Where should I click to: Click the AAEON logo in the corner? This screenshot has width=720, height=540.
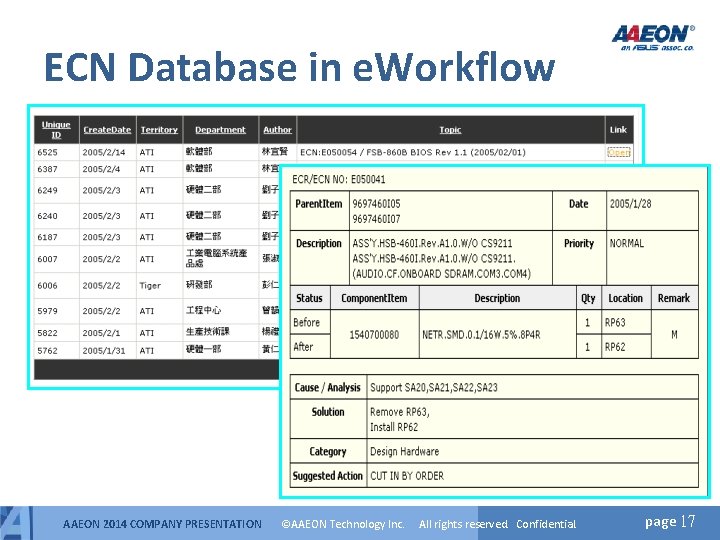pyautogui.click(x=653, y=38)
